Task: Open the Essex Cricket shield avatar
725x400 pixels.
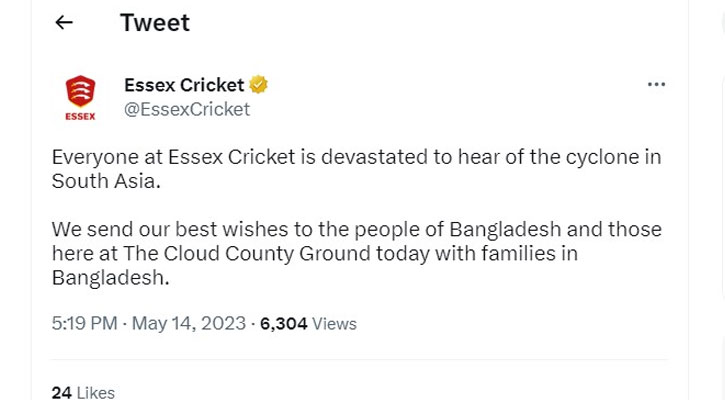Action: tap(80, 98)
